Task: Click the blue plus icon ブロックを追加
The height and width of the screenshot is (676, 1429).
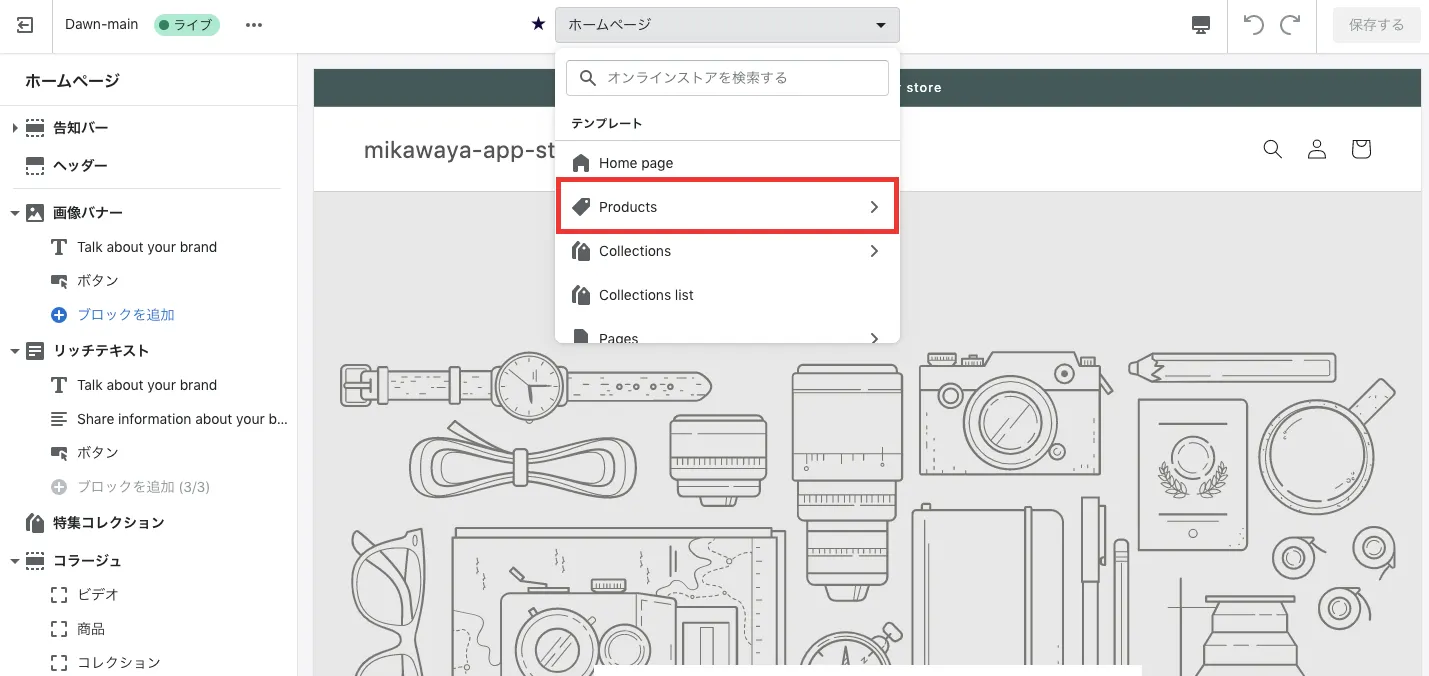Action: pos(59,315)
